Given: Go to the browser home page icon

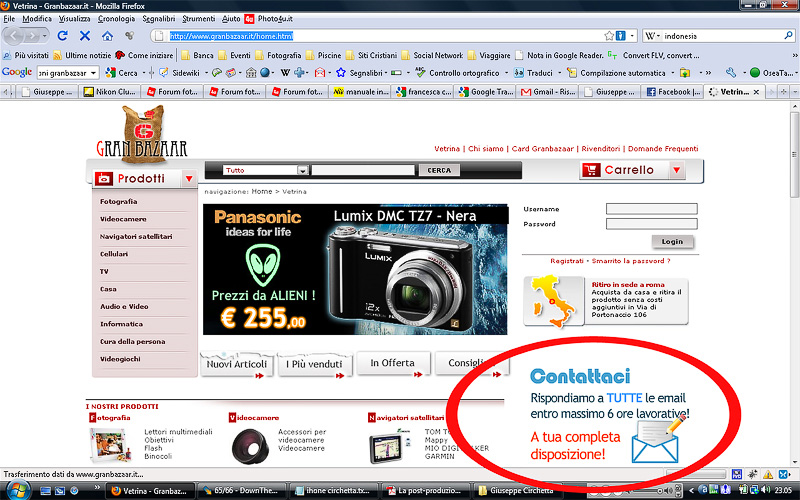Looking at the screenshot, I should click(x=107, y=36).
